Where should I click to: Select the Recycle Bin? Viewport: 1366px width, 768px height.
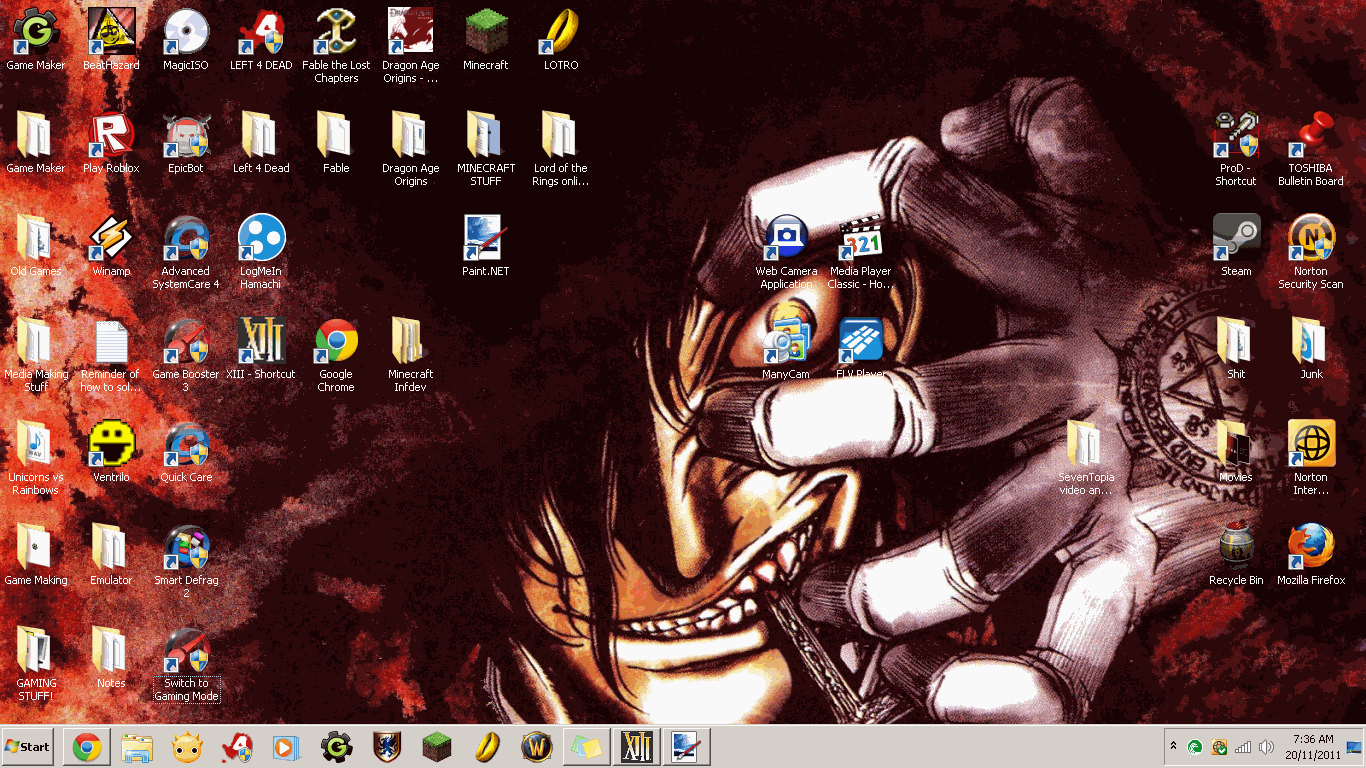(1236, 549)
